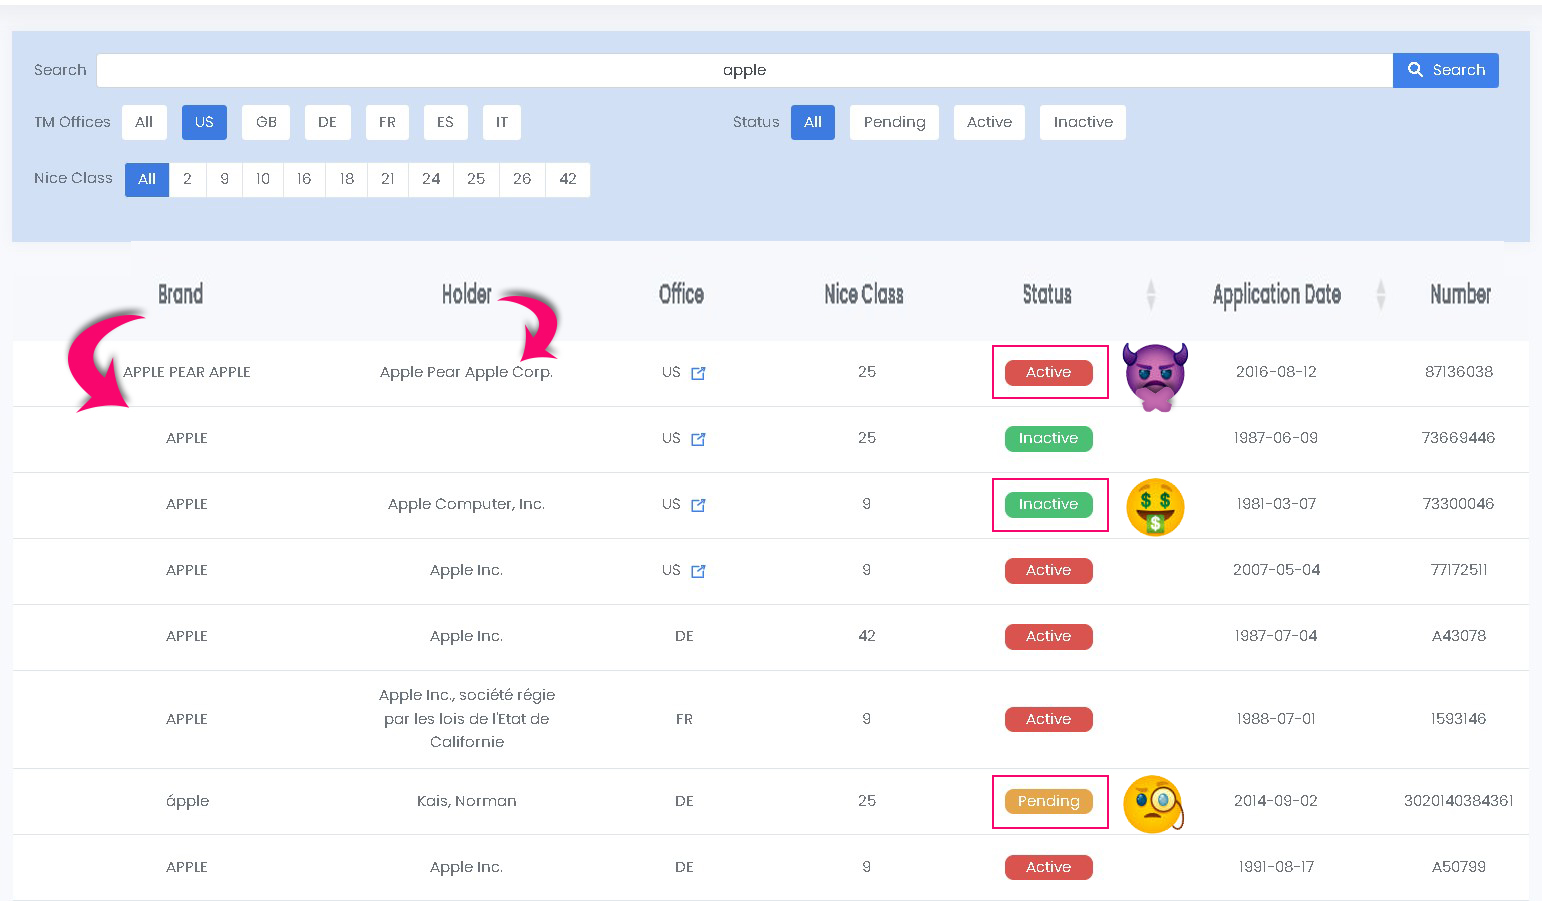Sort table by Status column arrows

point(1151,294)
